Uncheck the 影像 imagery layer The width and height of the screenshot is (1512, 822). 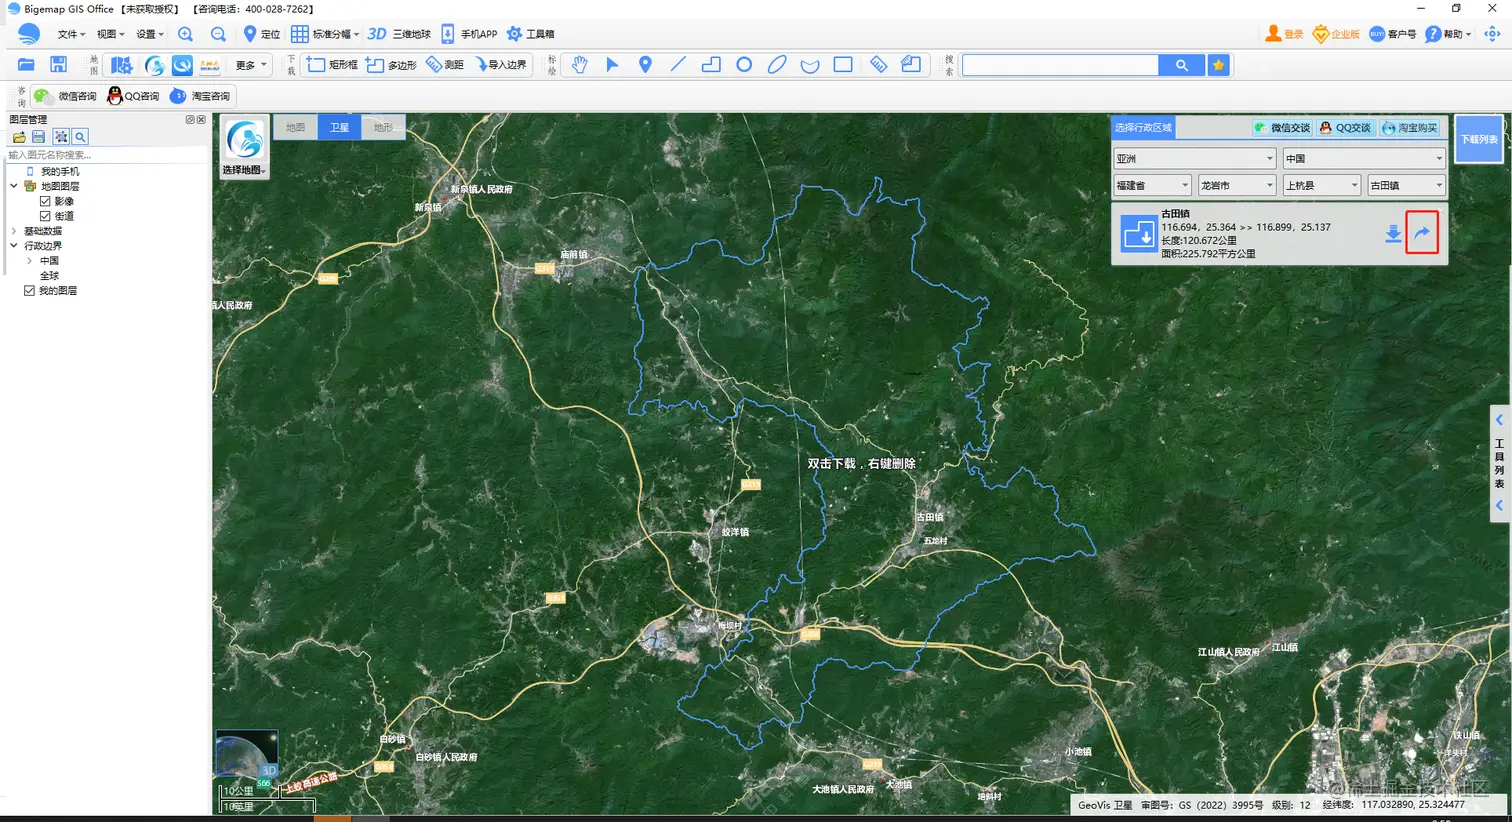(43, 200)
